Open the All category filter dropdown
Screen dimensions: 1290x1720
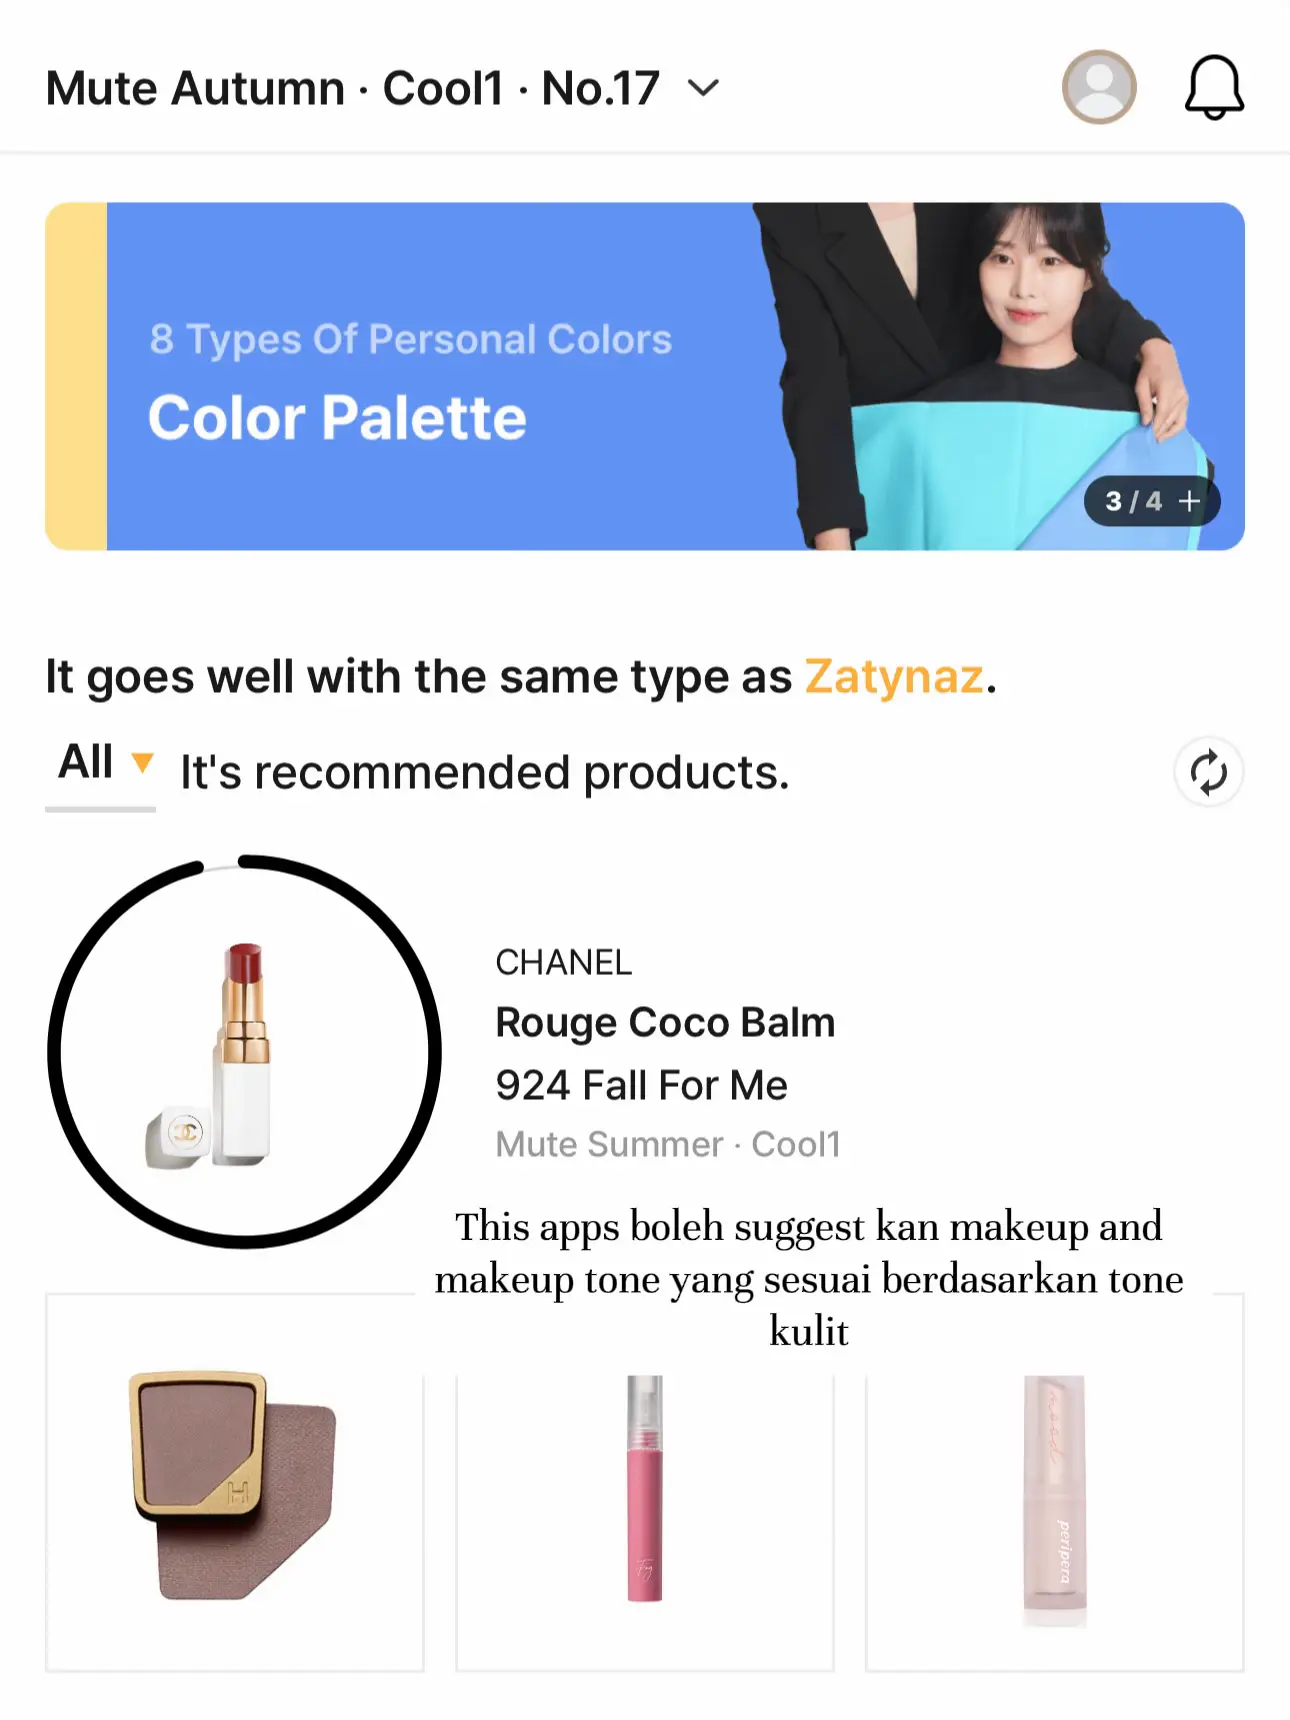pos(104,765)
